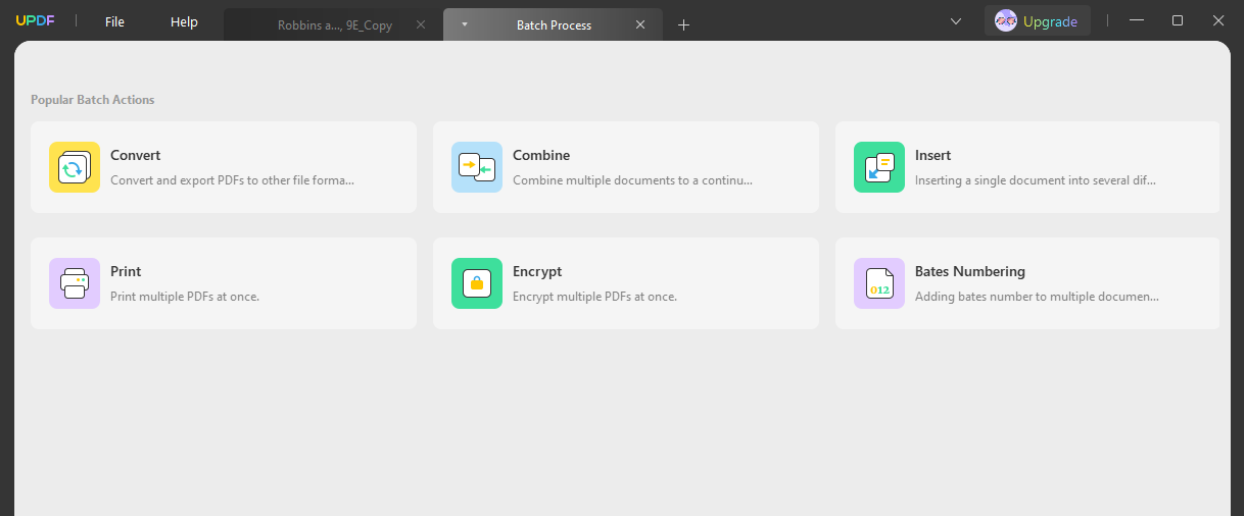Select the Batch Process tab
Viewport: 1244px width, 516px height.
pyautogui.click(x=553, y=25)
